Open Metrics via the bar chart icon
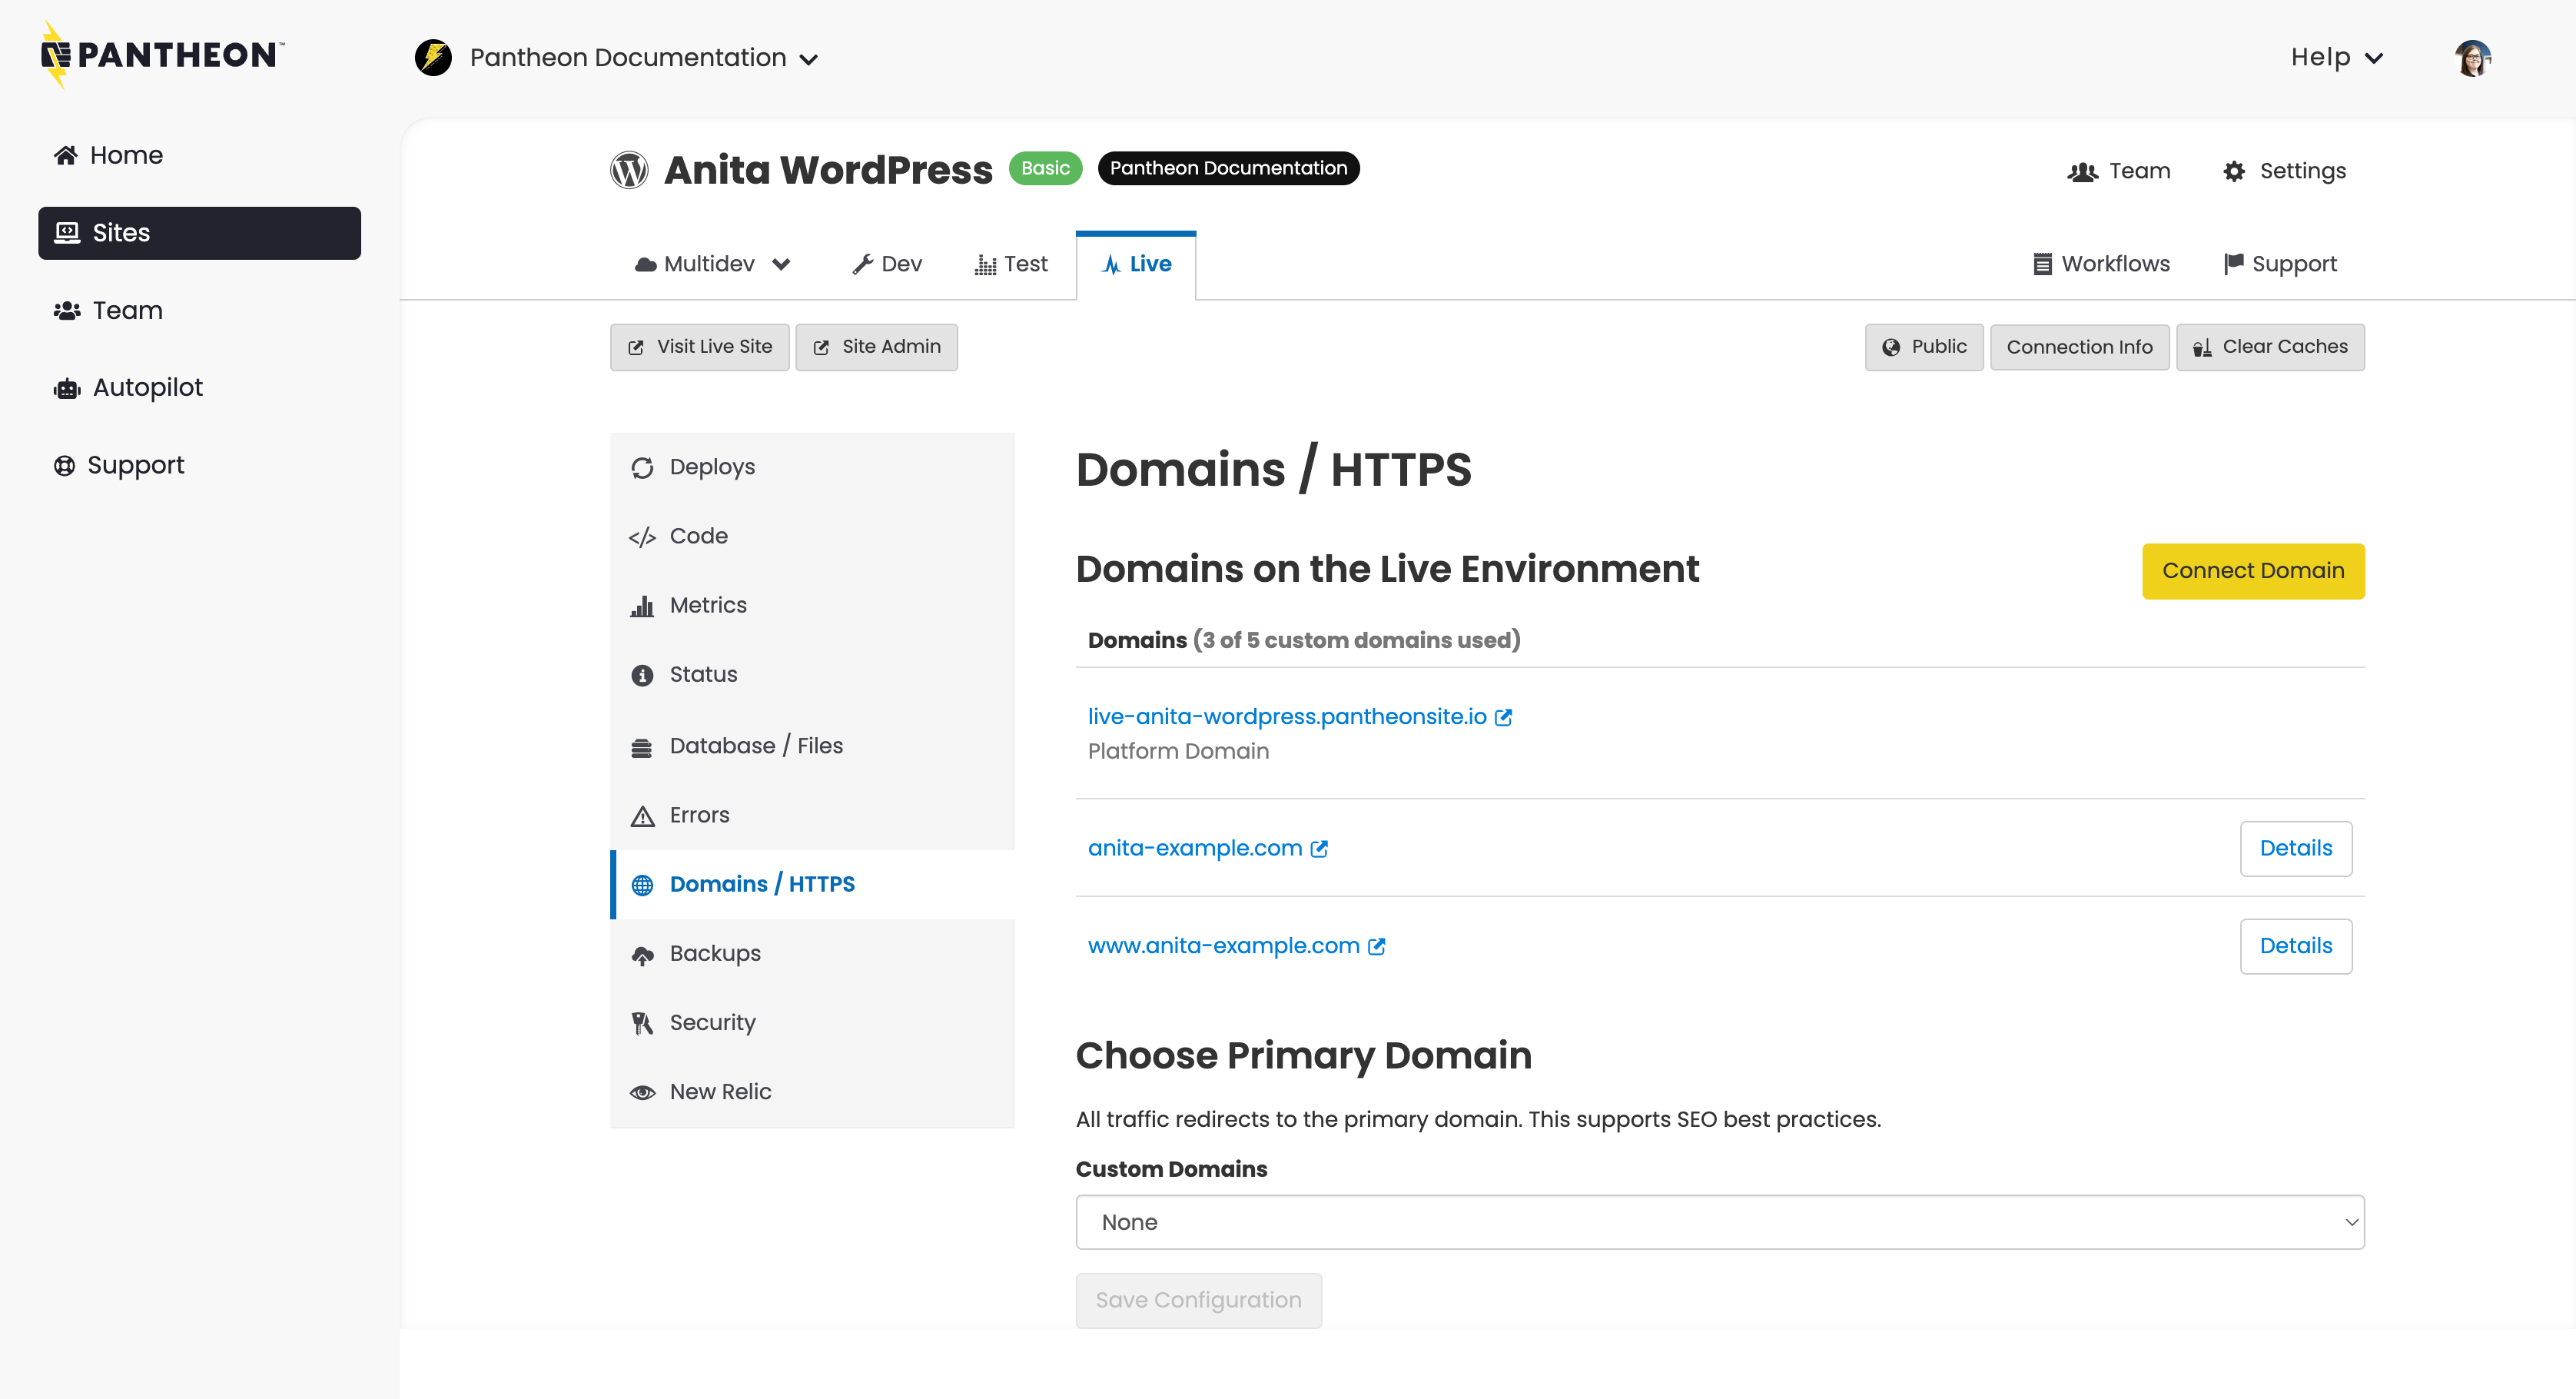 pos(643,605)
